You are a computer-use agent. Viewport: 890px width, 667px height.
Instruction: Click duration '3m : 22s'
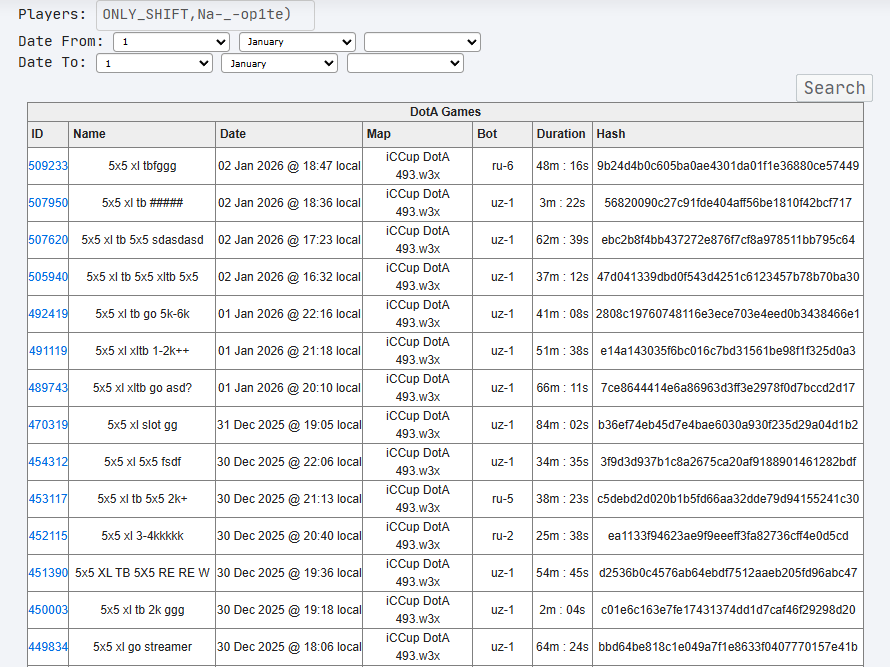(562, 203)
